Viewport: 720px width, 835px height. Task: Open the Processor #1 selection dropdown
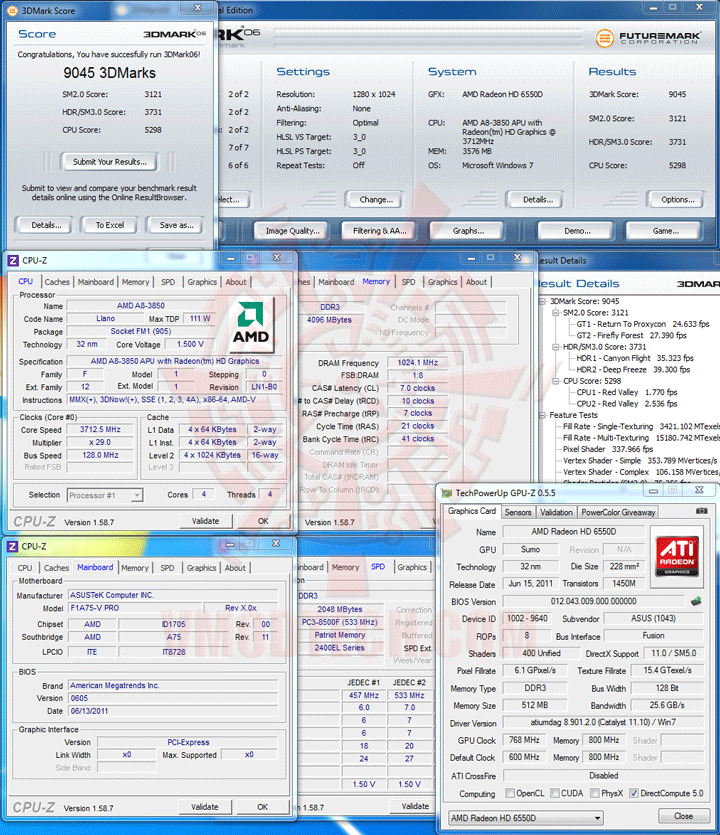(x=105, y=495)
